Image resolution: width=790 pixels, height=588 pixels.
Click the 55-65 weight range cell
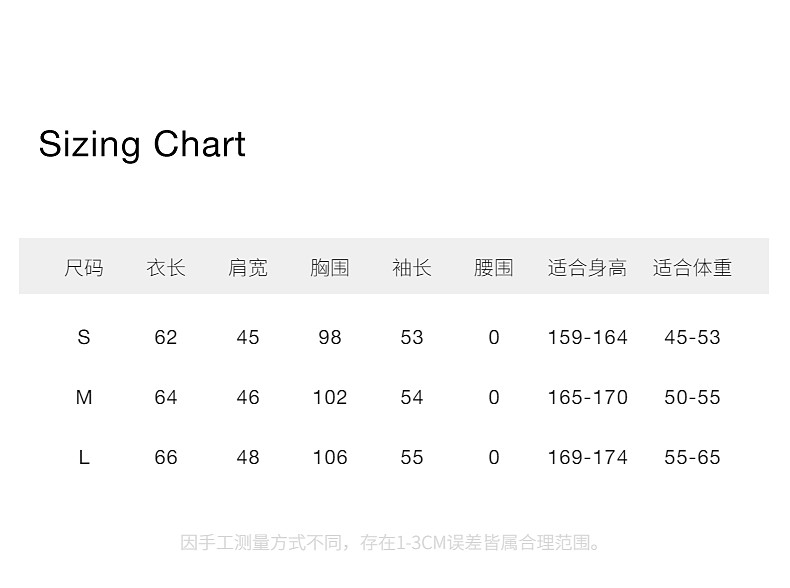(692, 458)
